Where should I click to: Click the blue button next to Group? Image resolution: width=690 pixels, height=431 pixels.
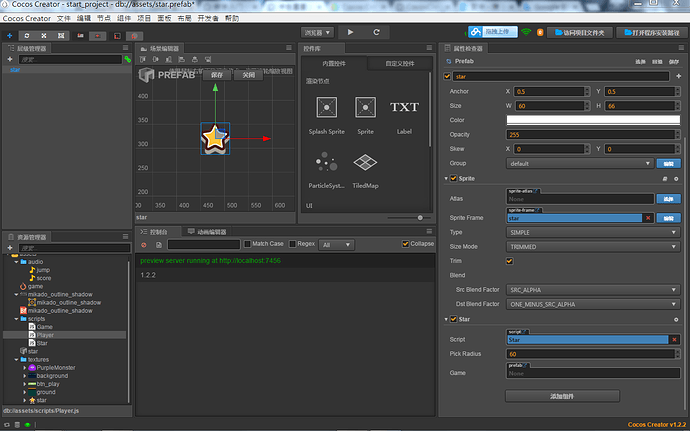(668, 163)
